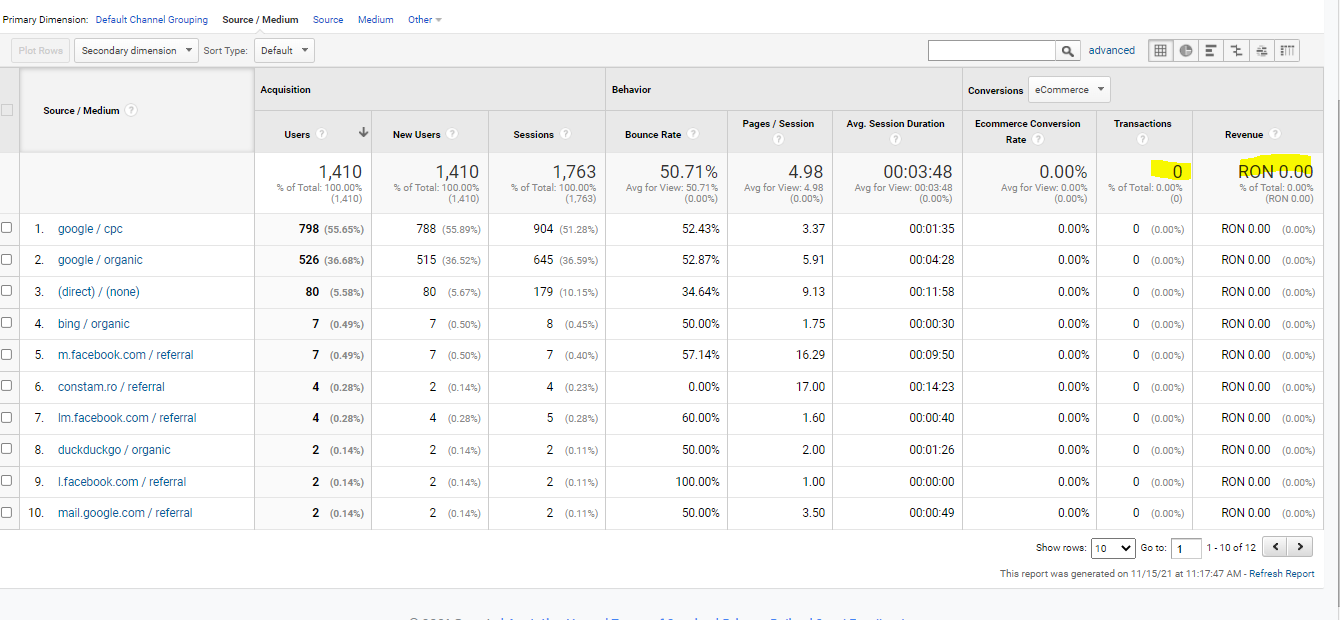This screenshot has width=1340, height=620.
Task: Sort by the Bounce Rate column header
Action: pos(654,134)
